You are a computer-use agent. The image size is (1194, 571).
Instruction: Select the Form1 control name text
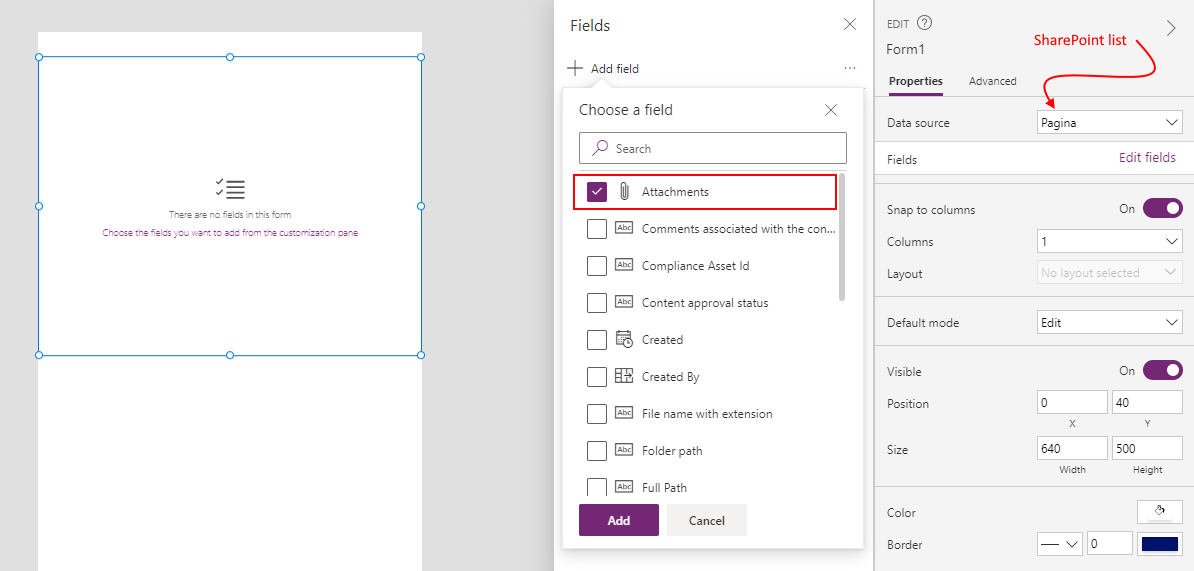click(x=905, y=49)
